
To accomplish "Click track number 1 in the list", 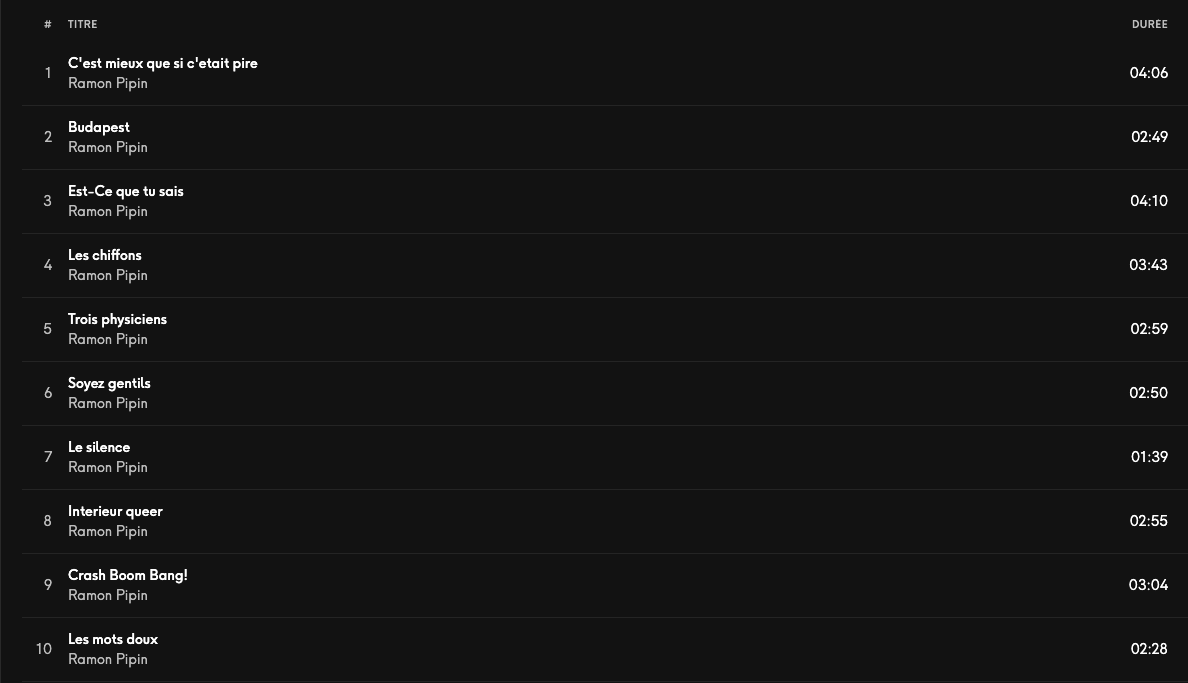I will tap(48, 73).
